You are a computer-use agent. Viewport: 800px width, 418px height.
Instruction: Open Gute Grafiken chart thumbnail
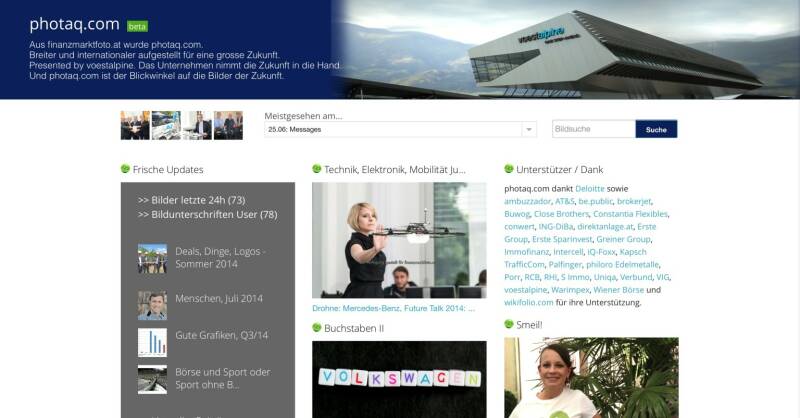coord(153,342)
